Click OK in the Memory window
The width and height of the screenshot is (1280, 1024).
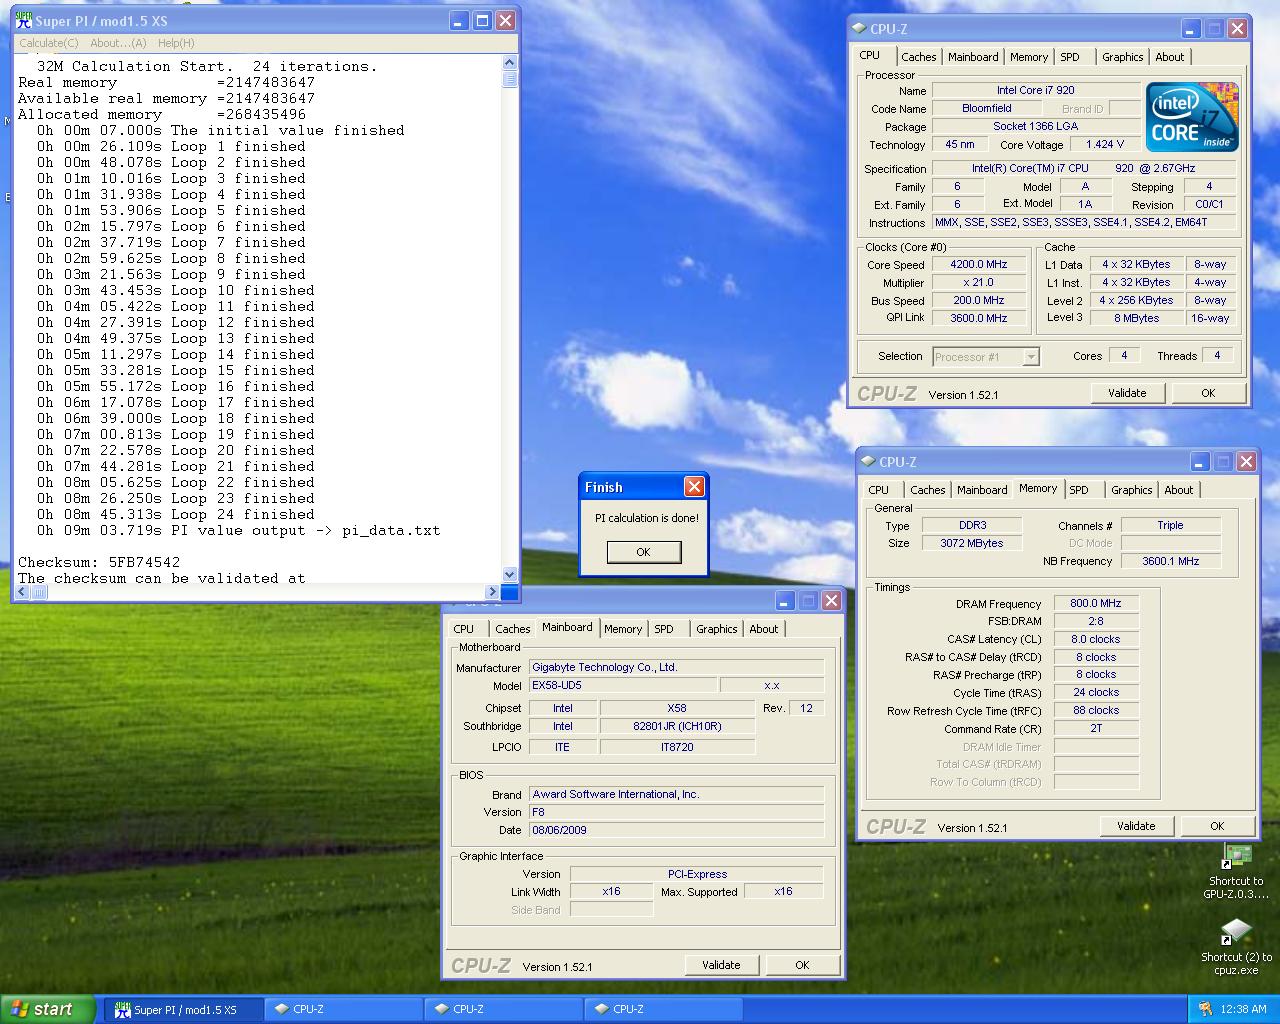click(1217, 826)
